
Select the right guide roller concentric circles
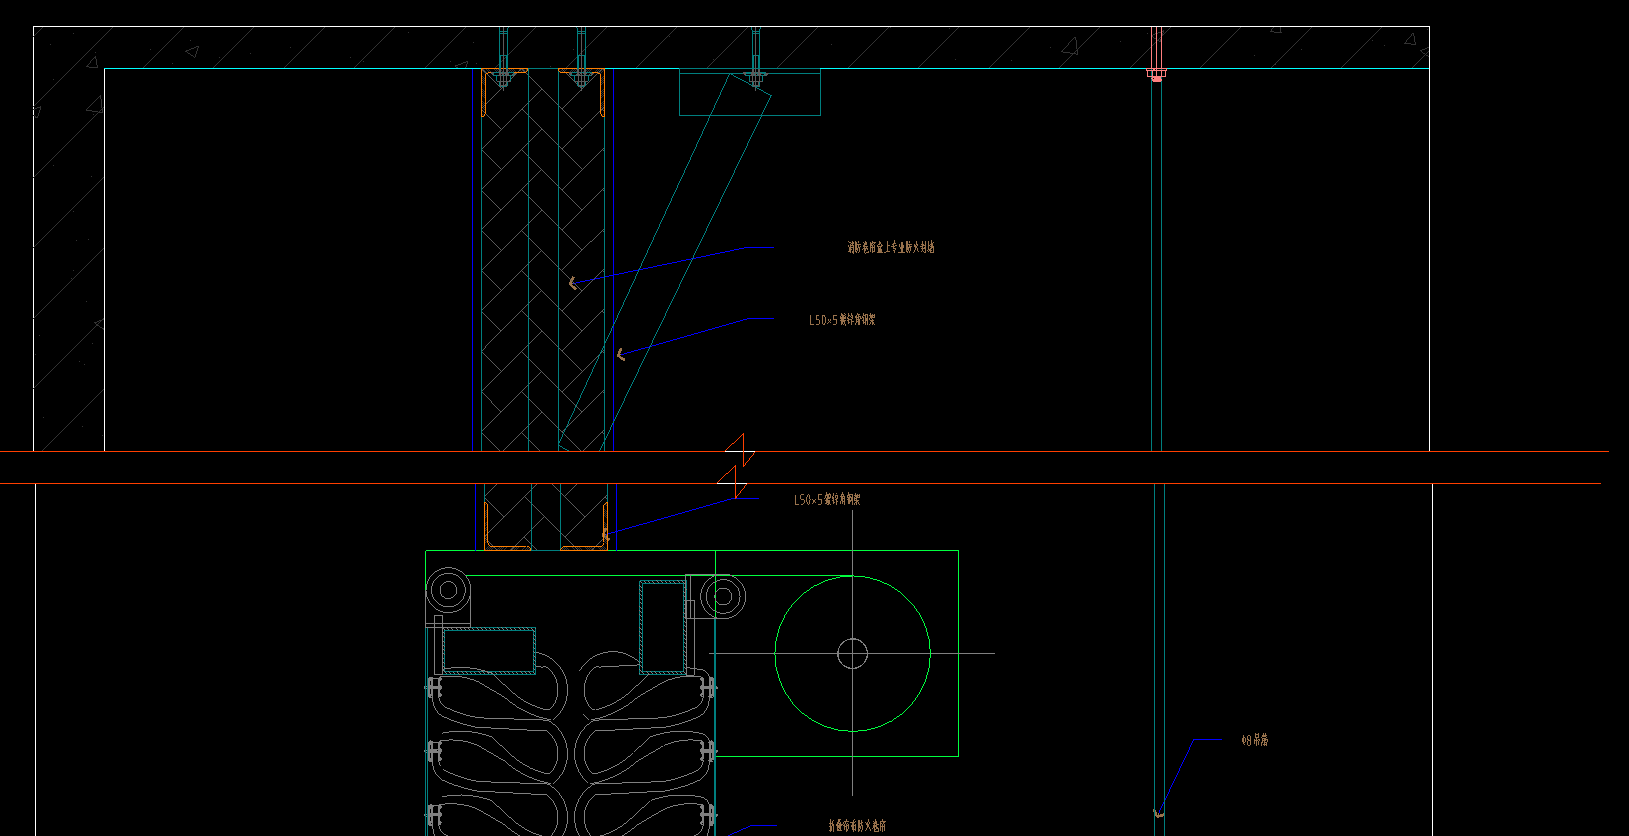723,597
